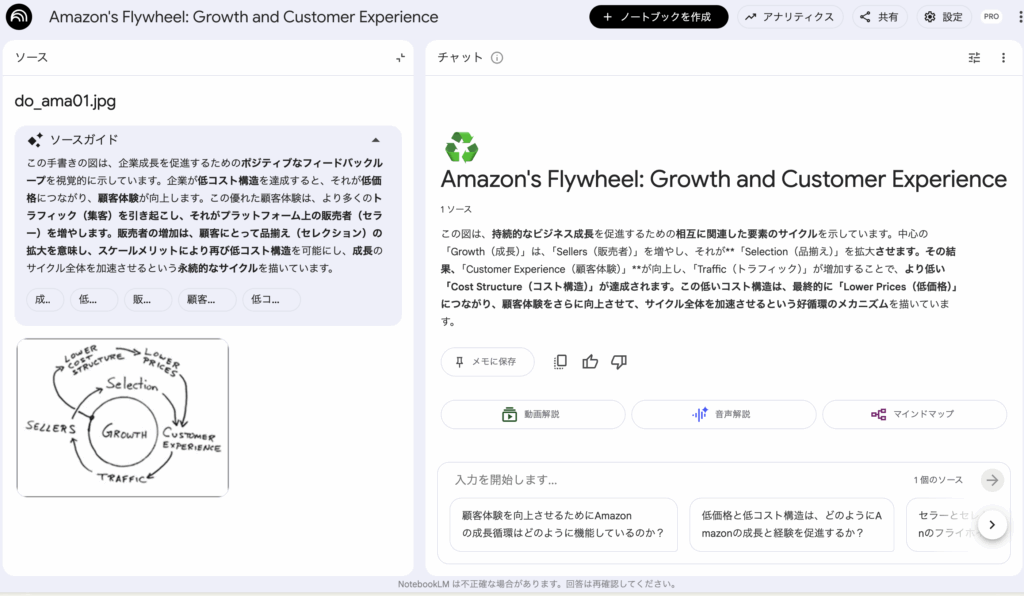Viewport: 1024px width, 596px height.
Task: Open the flywheel diagram thumbnail
Action: pos(123,417)
